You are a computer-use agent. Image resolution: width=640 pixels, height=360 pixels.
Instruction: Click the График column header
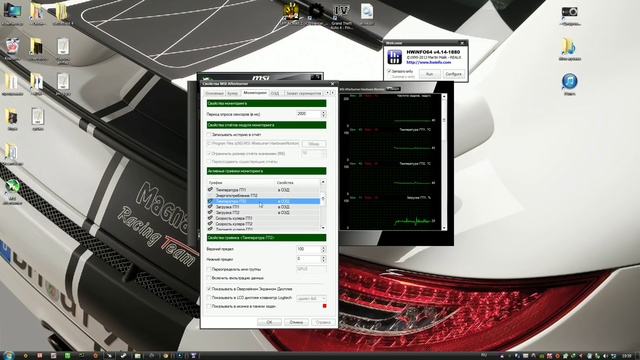(x=241, y=182)
